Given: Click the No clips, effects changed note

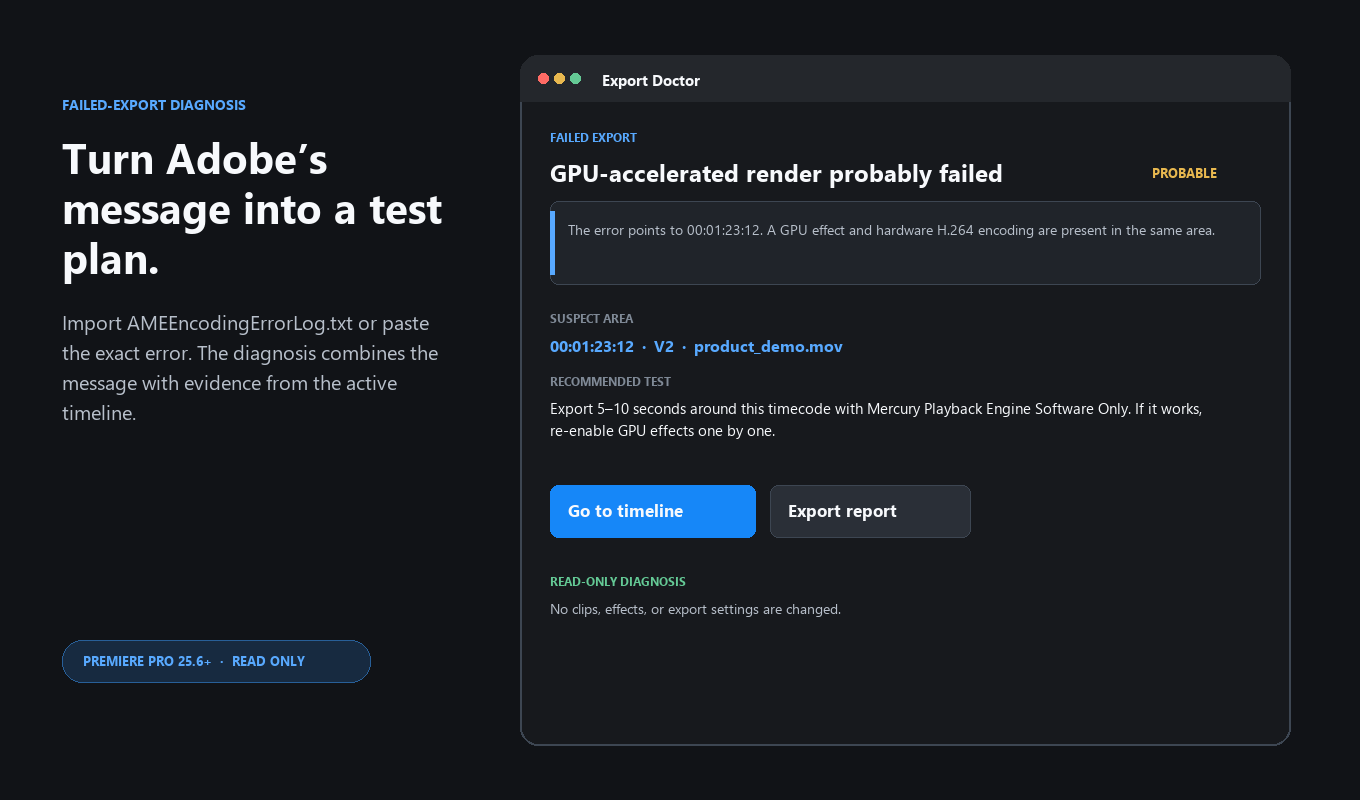Looking at the screenshot, I should [x=695, y=609].
